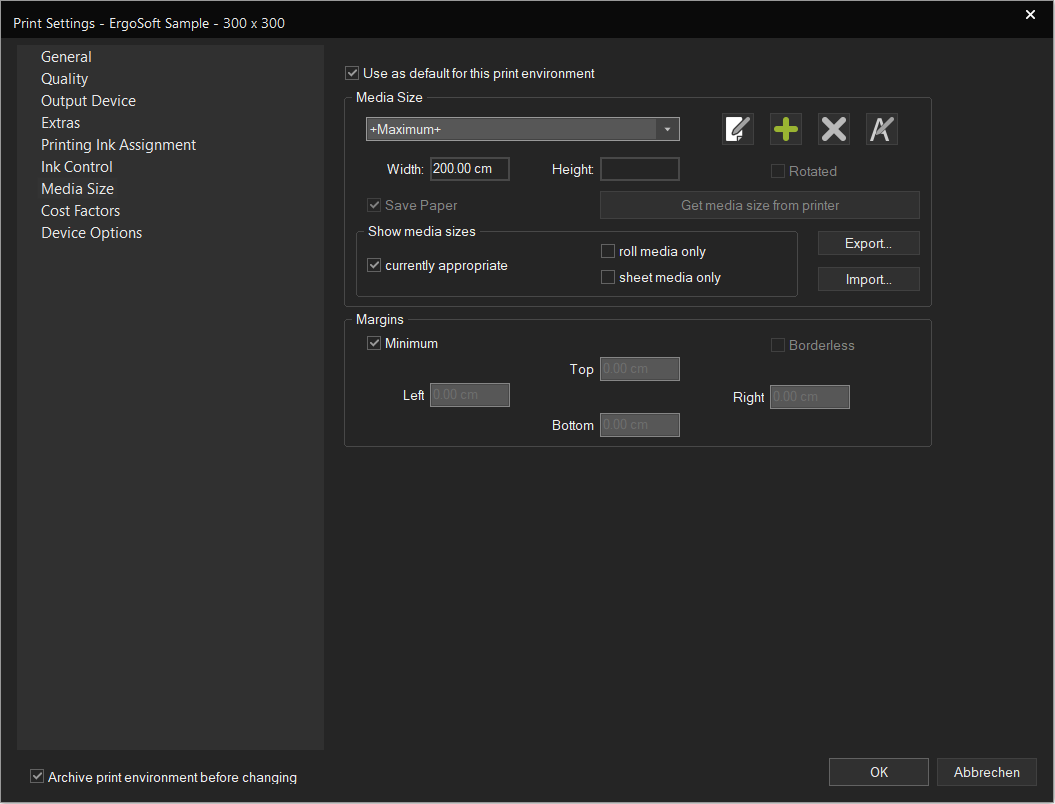Open Extras settings page
Screen dimensions: 1055x804
click(61, 122)
